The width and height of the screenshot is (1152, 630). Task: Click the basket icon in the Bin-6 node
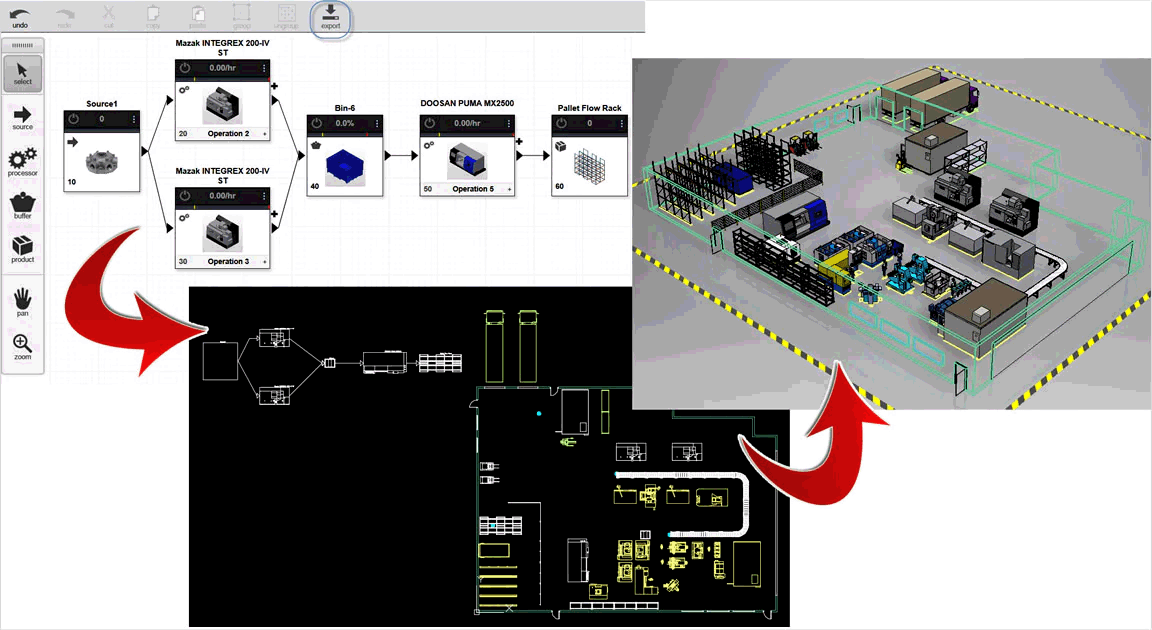click(x=316, y=145)
